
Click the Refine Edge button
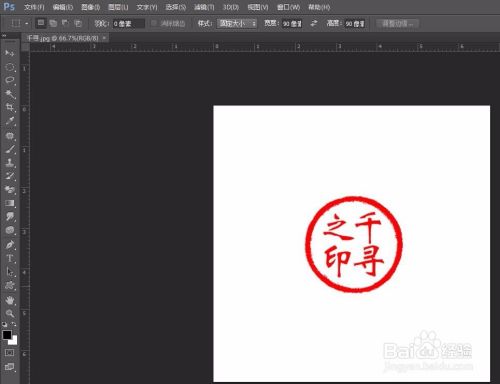[x=397, y=24]
